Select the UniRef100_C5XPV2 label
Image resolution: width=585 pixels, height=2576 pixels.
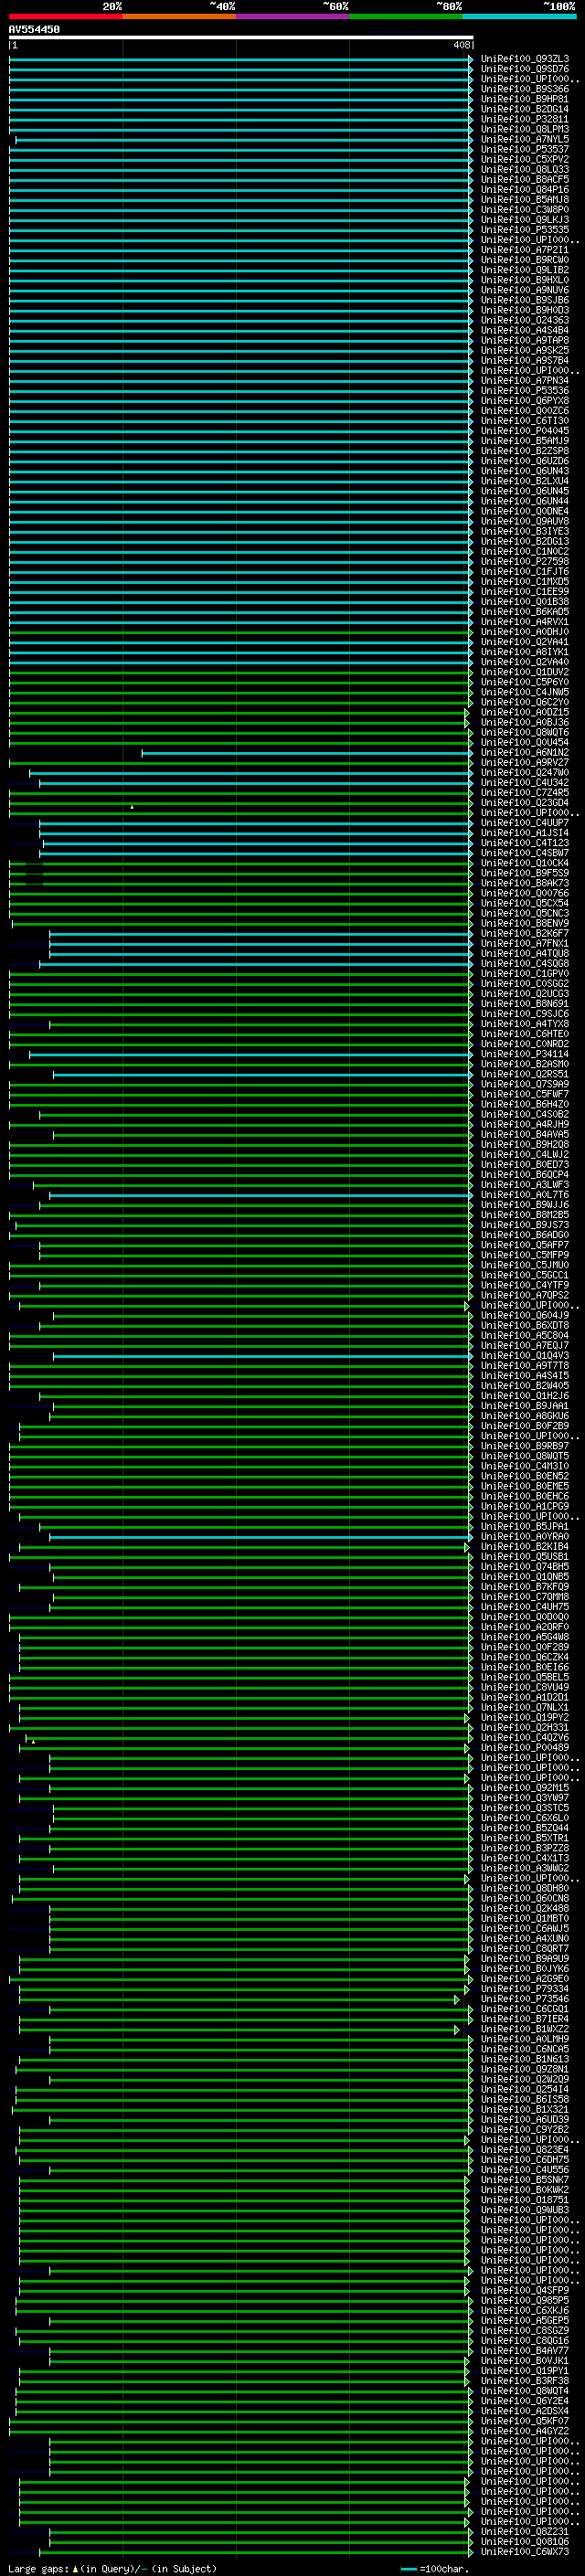pos(524,159)
